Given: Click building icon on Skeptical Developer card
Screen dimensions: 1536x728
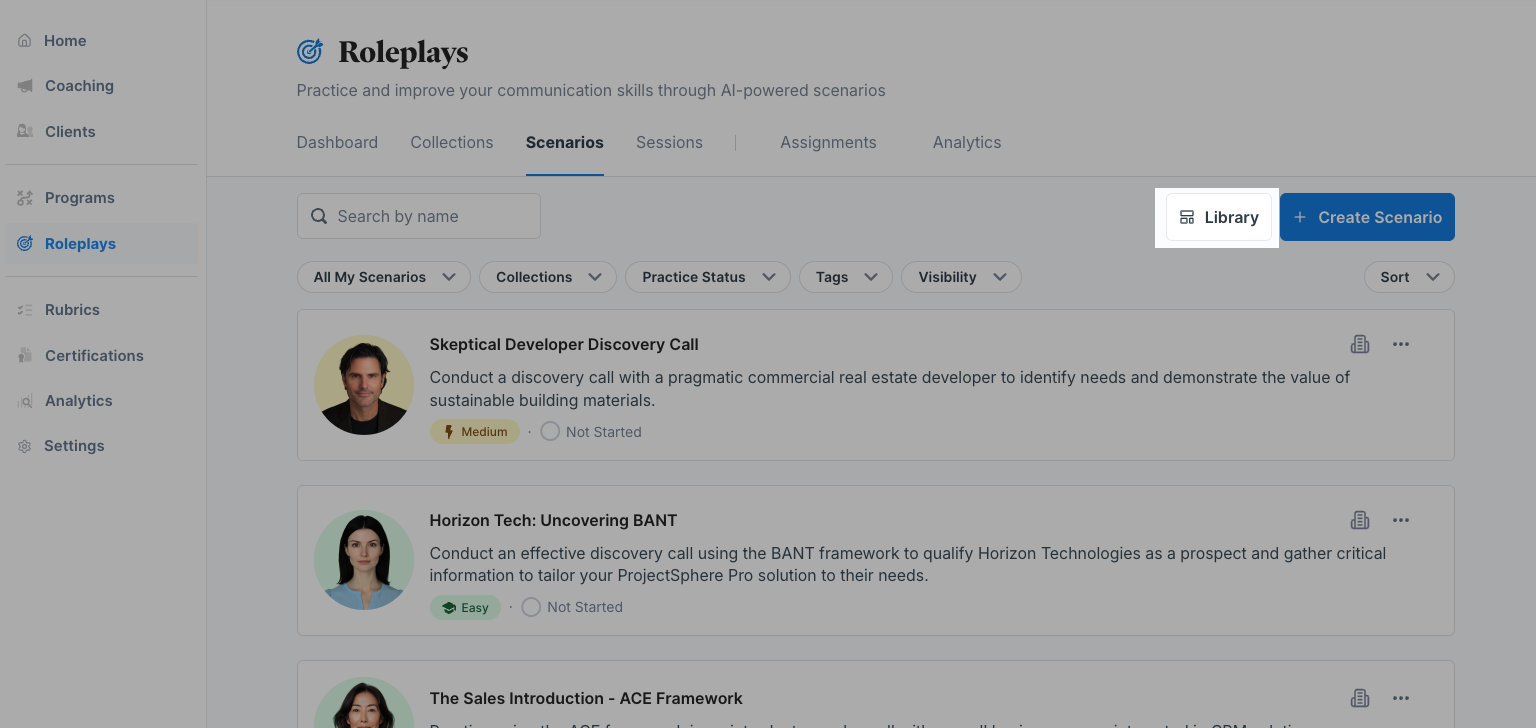Looking at the screenshot, I should pyautogui.click(x=1360, y=344).
